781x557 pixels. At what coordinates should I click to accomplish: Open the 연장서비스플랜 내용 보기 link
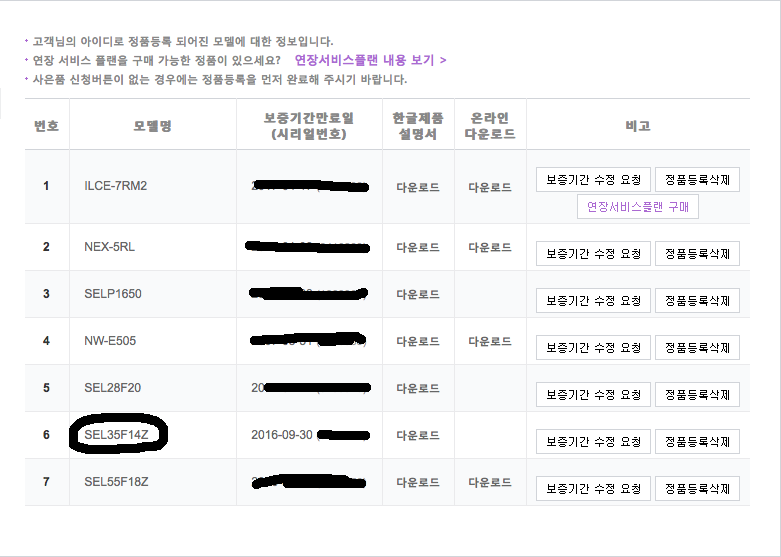(370, 60)
